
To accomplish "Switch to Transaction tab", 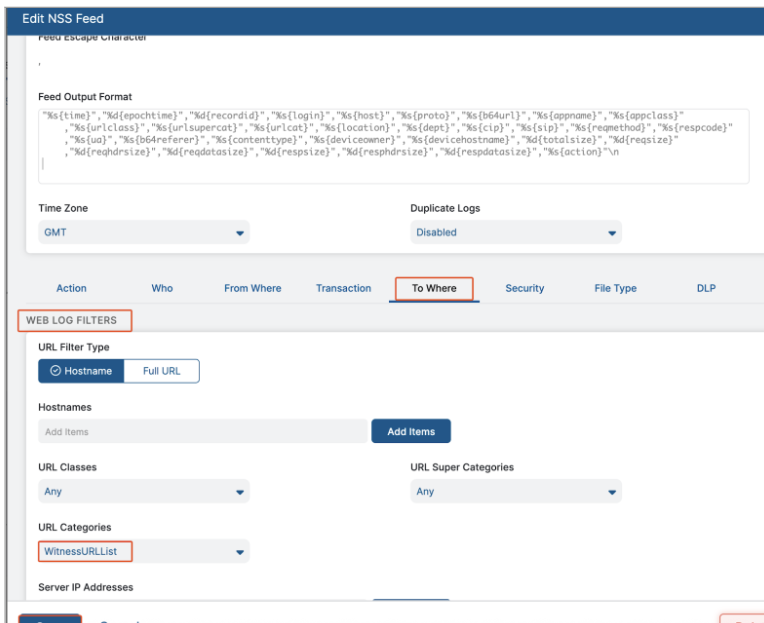I will 344,288.
